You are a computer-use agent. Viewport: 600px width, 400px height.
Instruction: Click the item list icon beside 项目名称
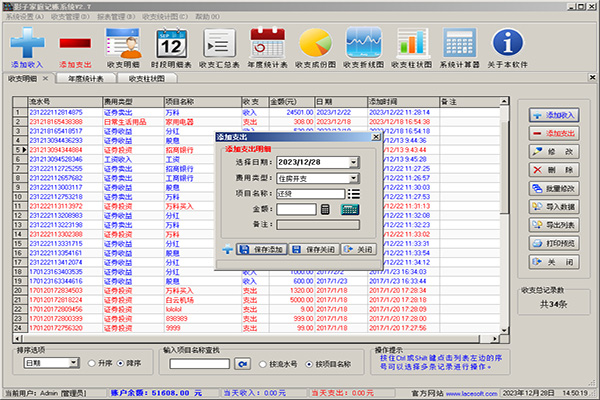click(x=354, y=194)
